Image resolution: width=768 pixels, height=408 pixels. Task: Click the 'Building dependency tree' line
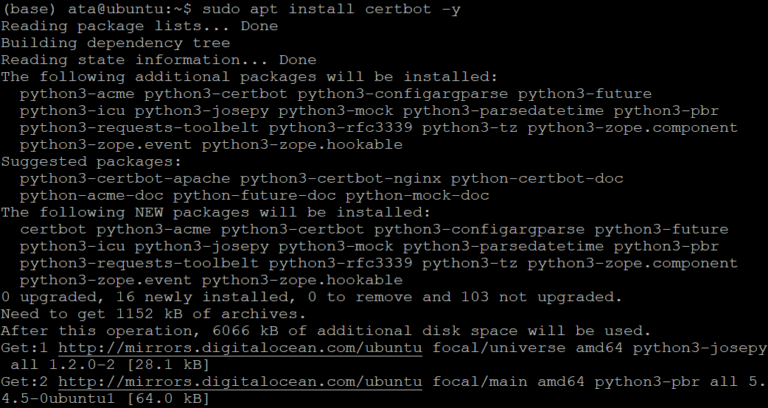(x=116, y=43)
